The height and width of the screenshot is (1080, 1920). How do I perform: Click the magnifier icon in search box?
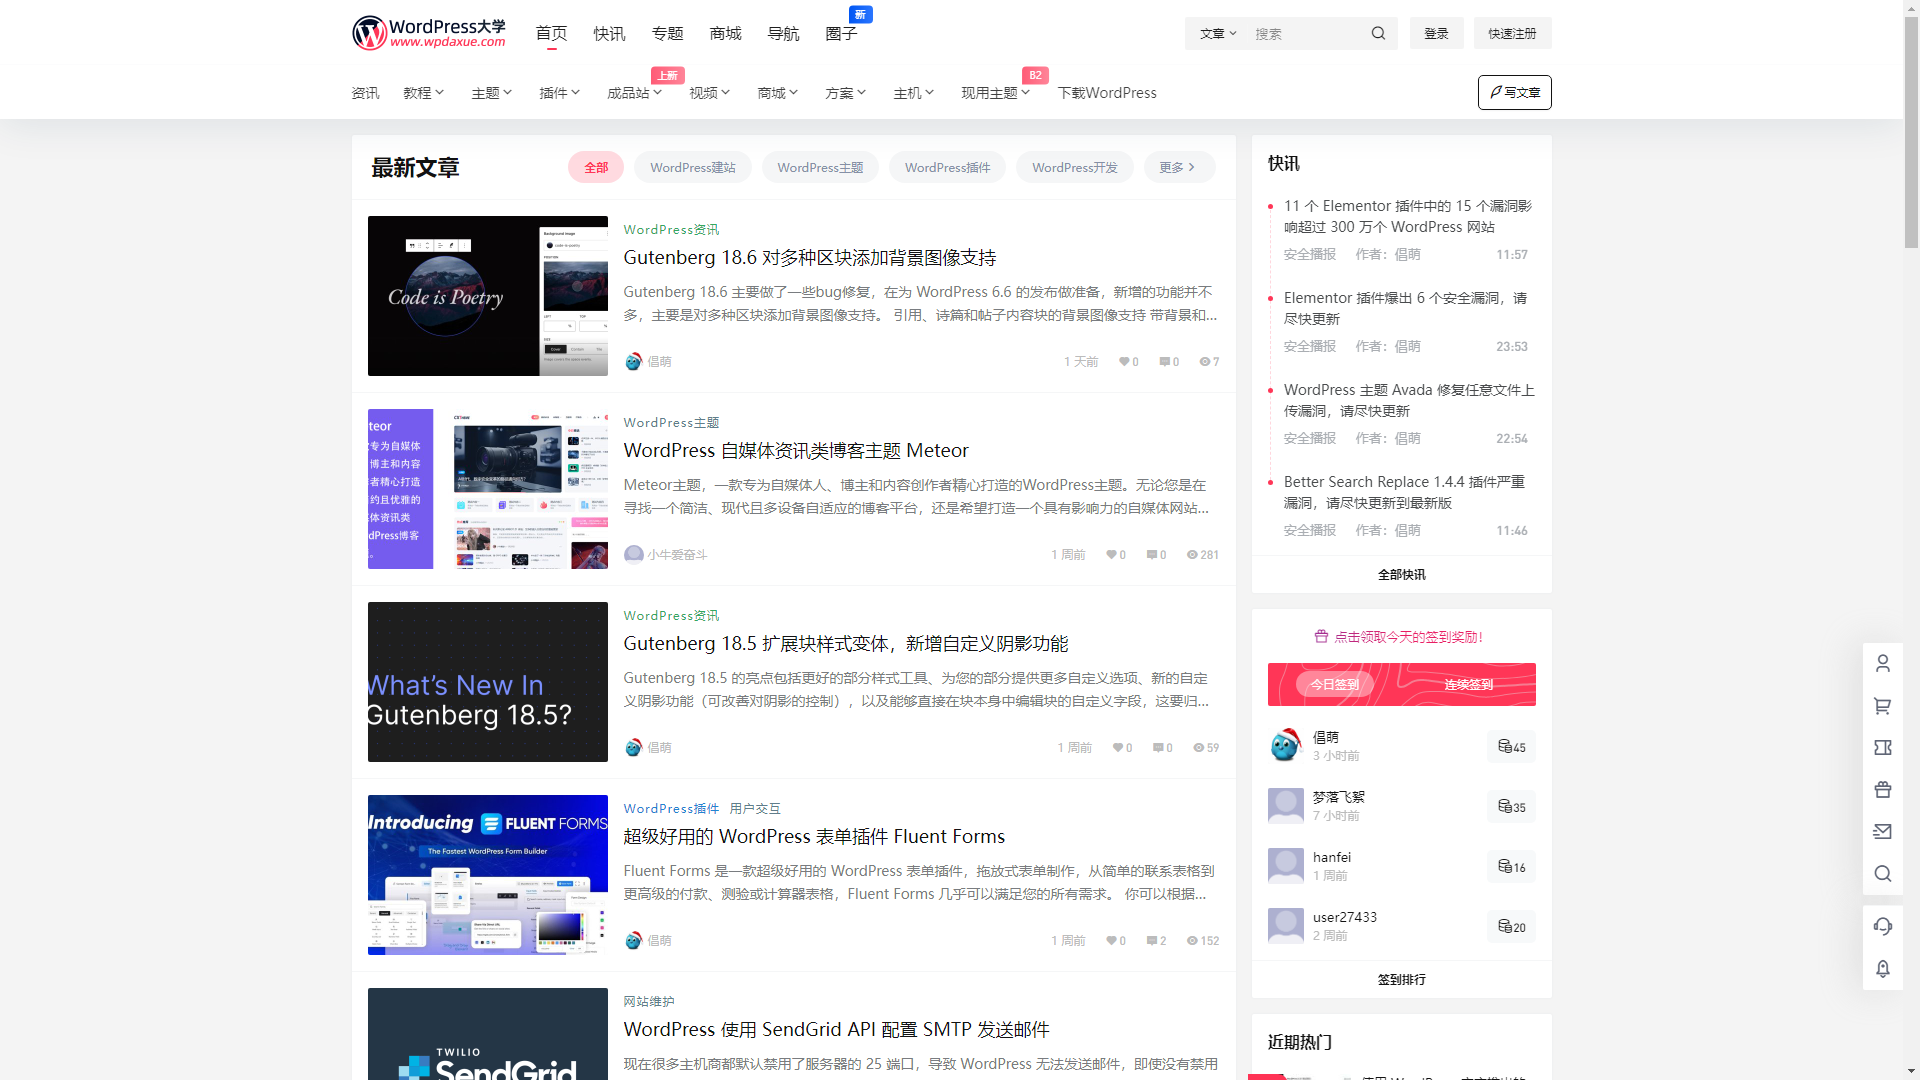[1378, 33]
